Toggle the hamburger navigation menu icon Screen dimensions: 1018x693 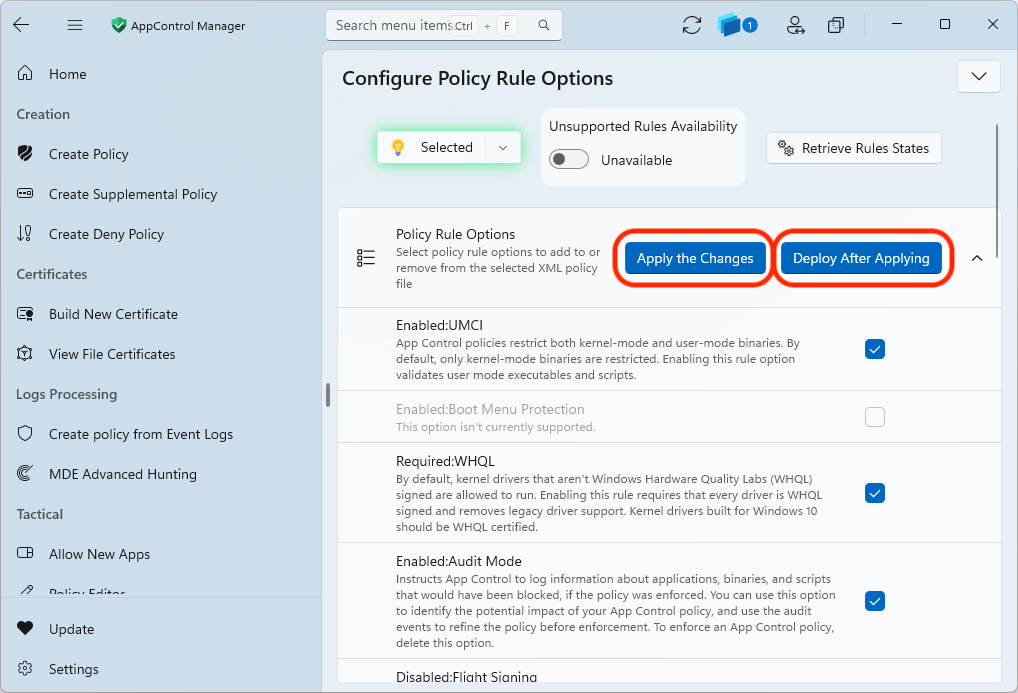(75, 25)
